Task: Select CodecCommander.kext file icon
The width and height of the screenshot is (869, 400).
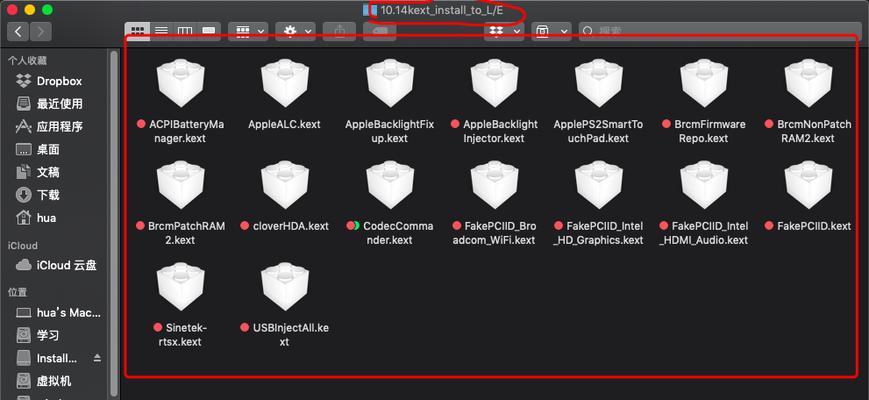Action: [x=390, y=185]
